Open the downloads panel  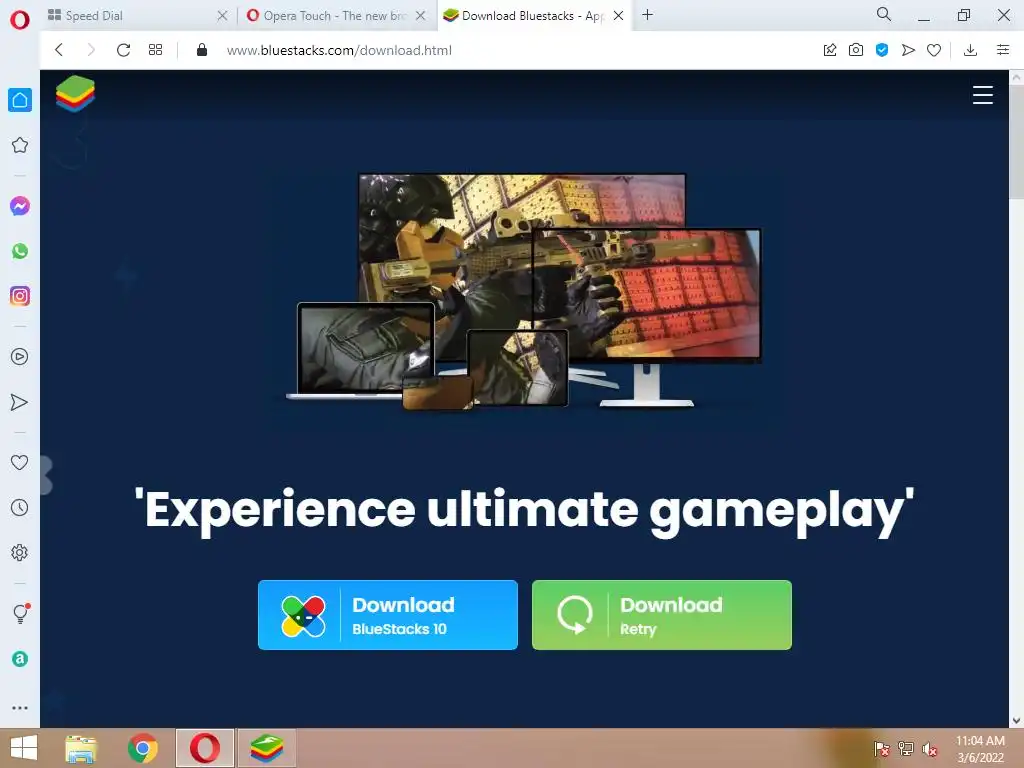(970, 50)
